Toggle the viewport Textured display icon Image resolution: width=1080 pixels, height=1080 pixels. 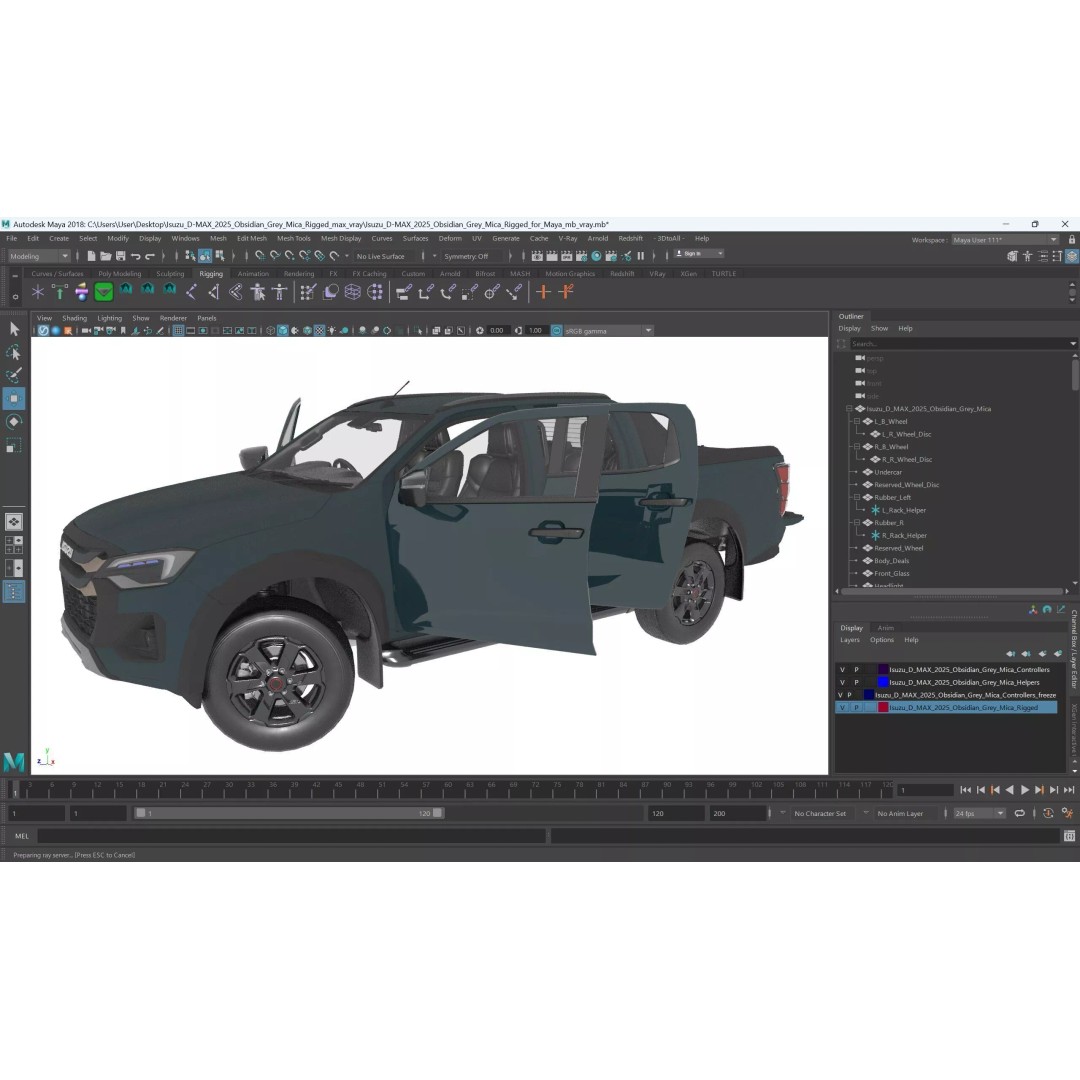click(320, 331)
